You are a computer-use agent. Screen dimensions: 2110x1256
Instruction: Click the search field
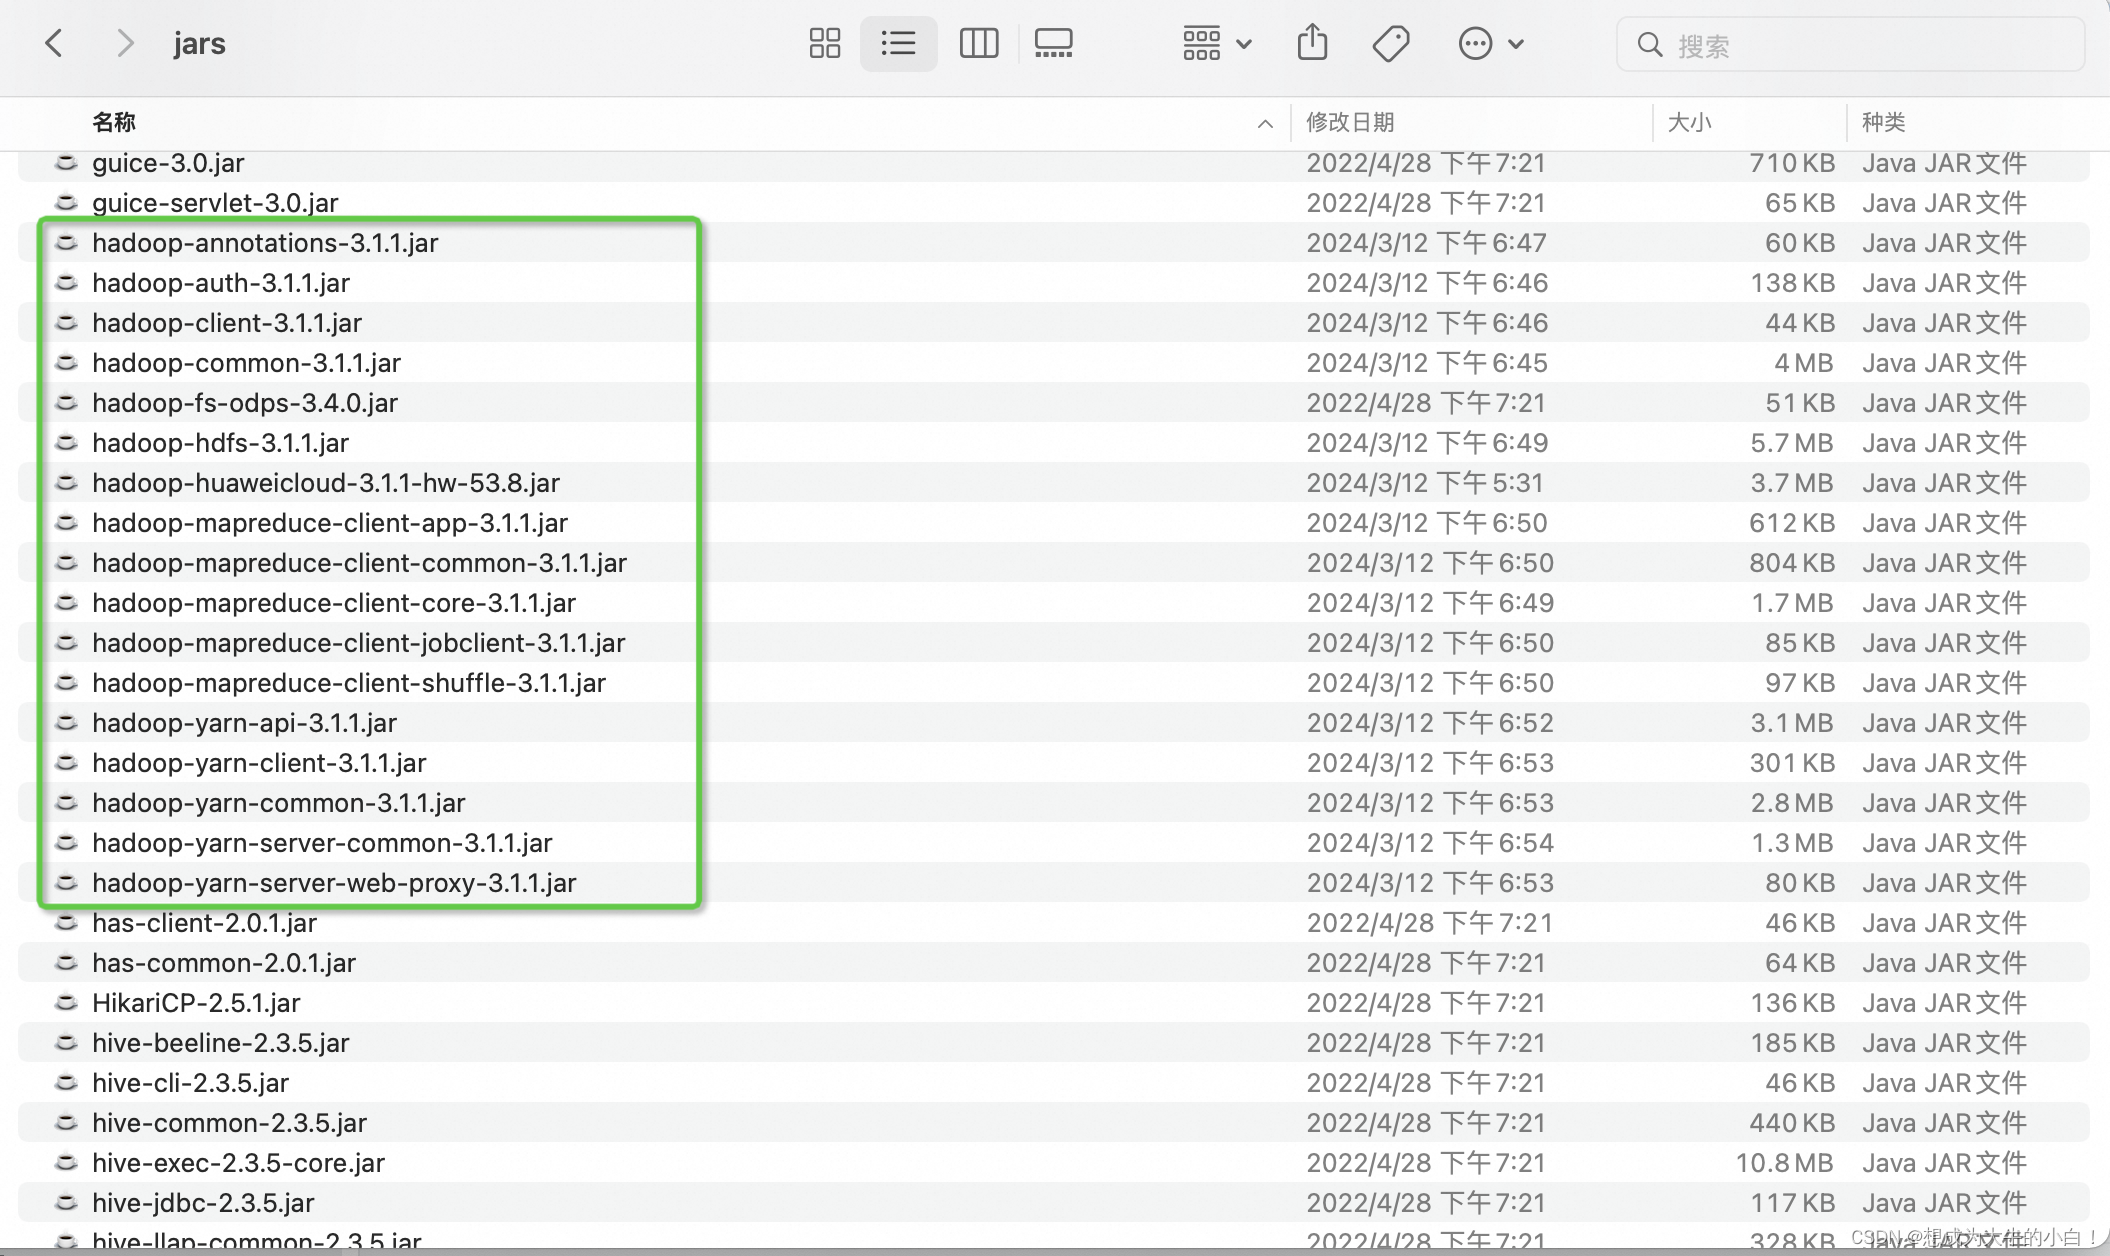click(x=1850, y=44)
